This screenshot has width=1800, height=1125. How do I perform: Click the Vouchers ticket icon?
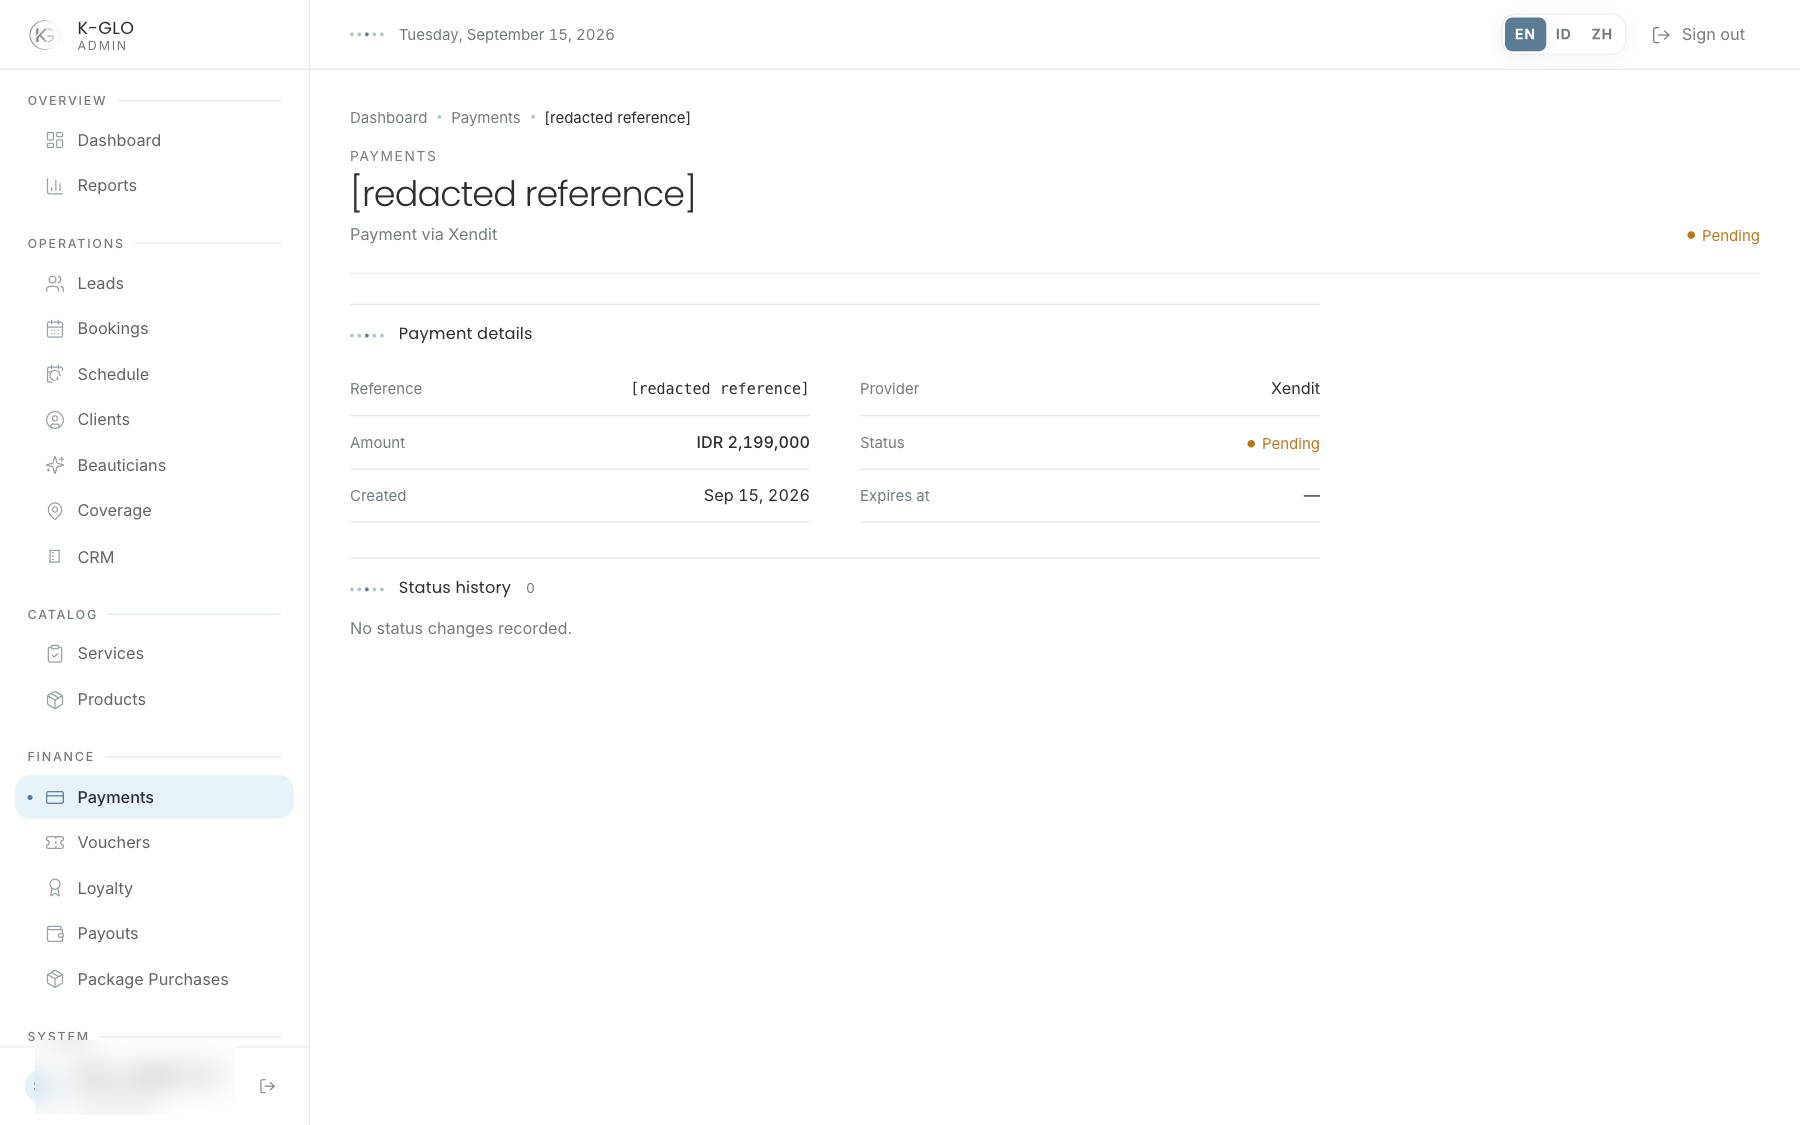[55, 843]
